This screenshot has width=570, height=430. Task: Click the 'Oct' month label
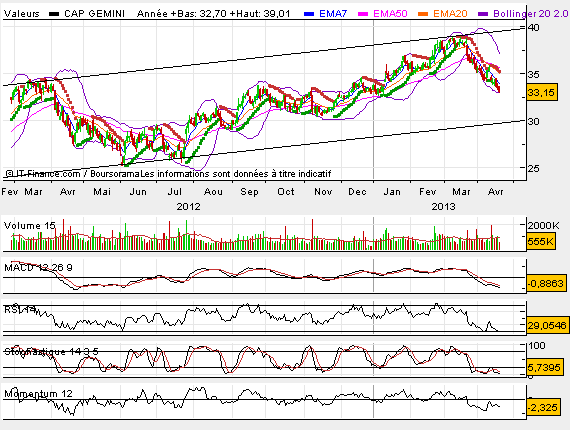(x=286, y=192)
